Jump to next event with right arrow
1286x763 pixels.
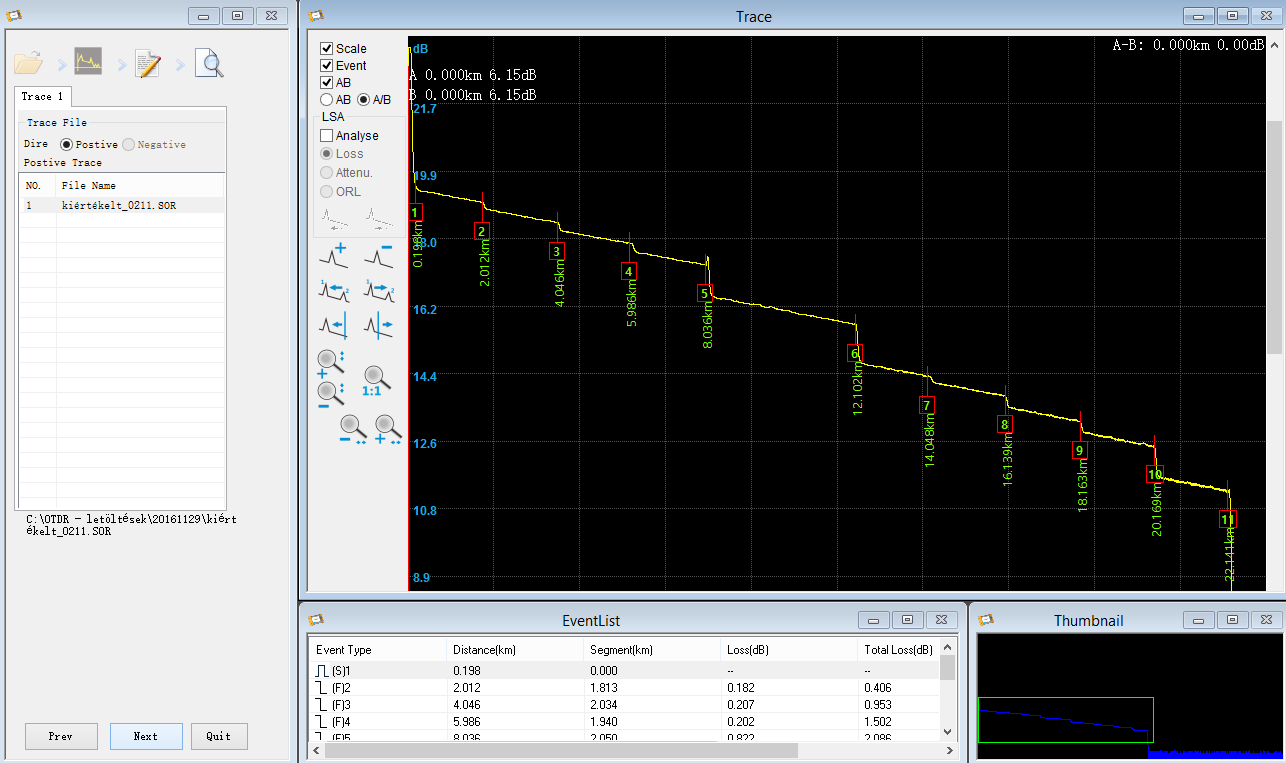(378, 289)
